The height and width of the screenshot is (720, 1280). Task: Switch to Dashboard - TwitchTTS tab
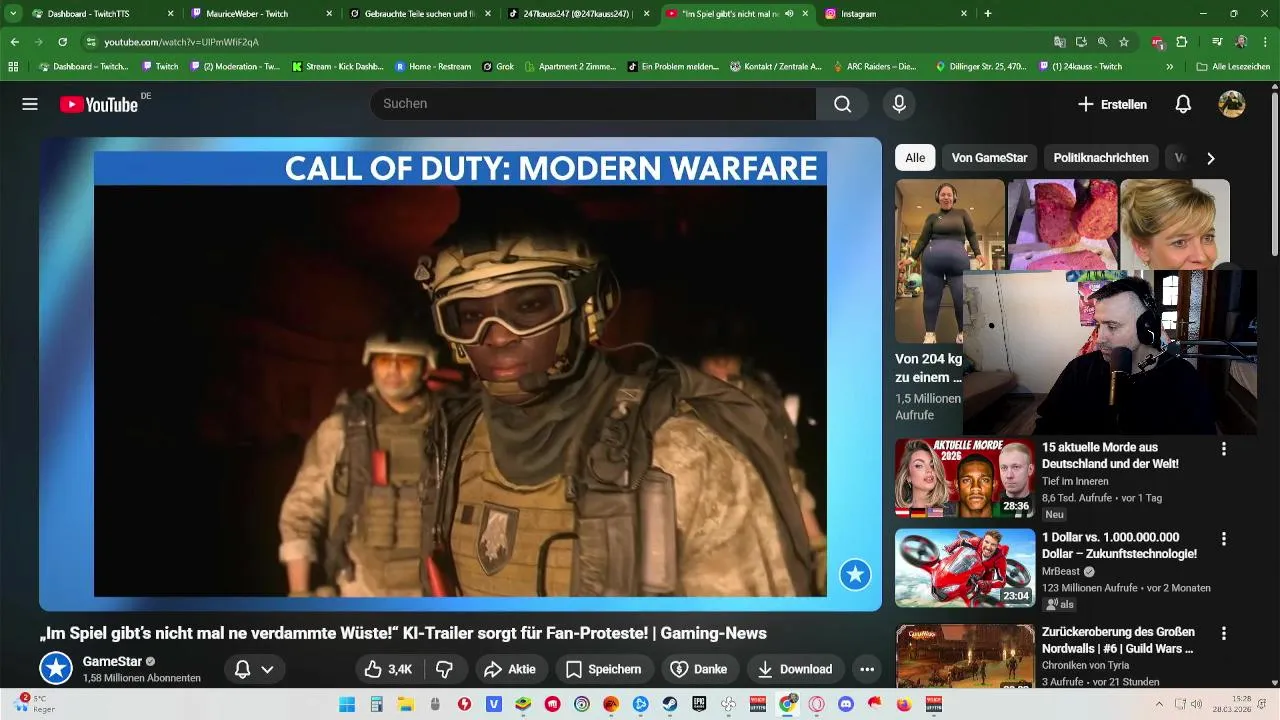103,14
